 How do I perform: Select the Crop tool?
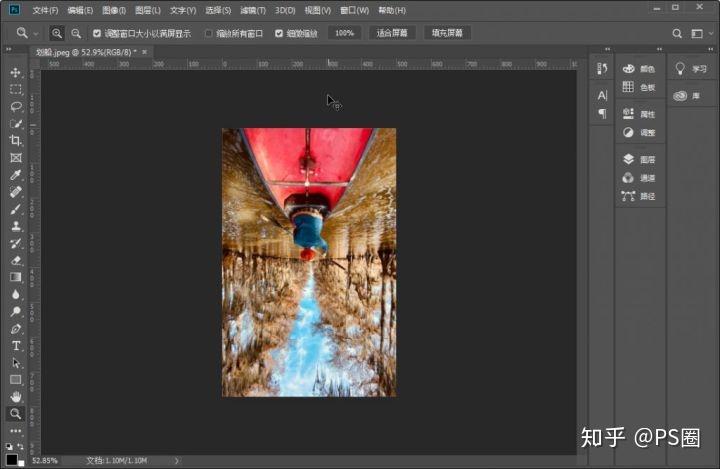point(16,141)
